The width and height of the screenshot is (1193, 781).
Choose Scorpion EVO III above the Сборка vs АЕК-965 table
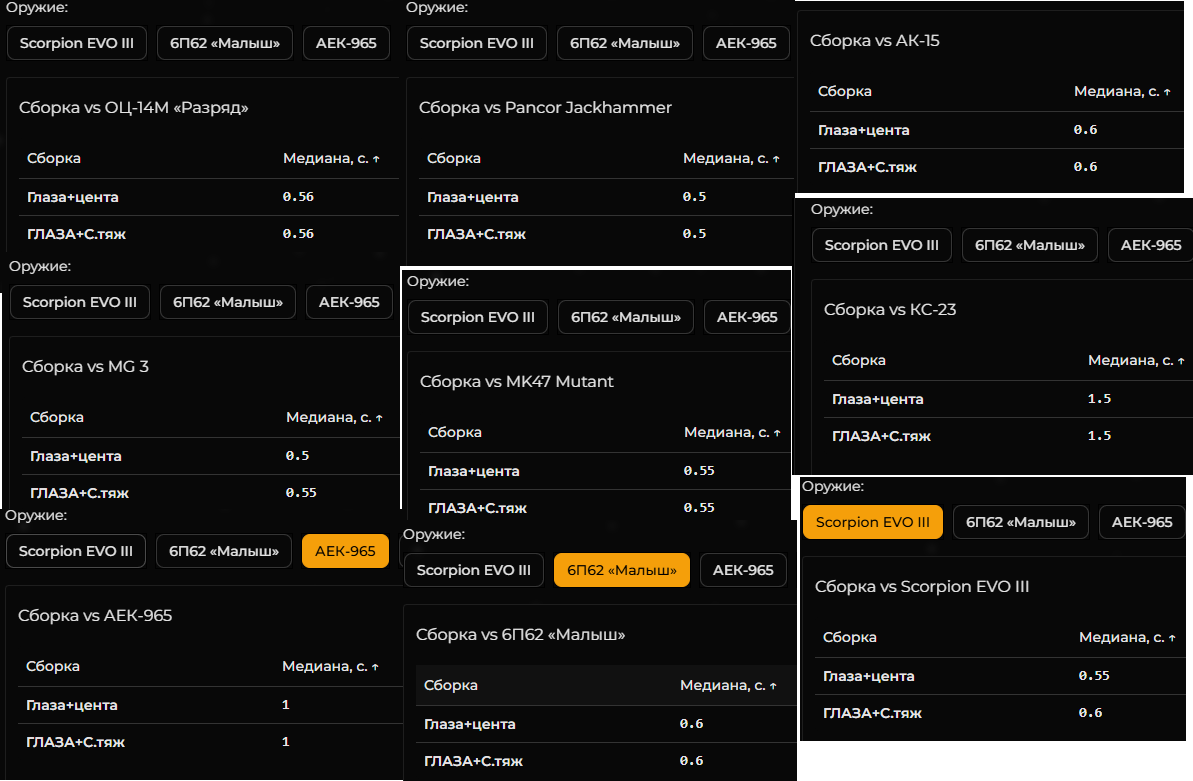point(76,551)
